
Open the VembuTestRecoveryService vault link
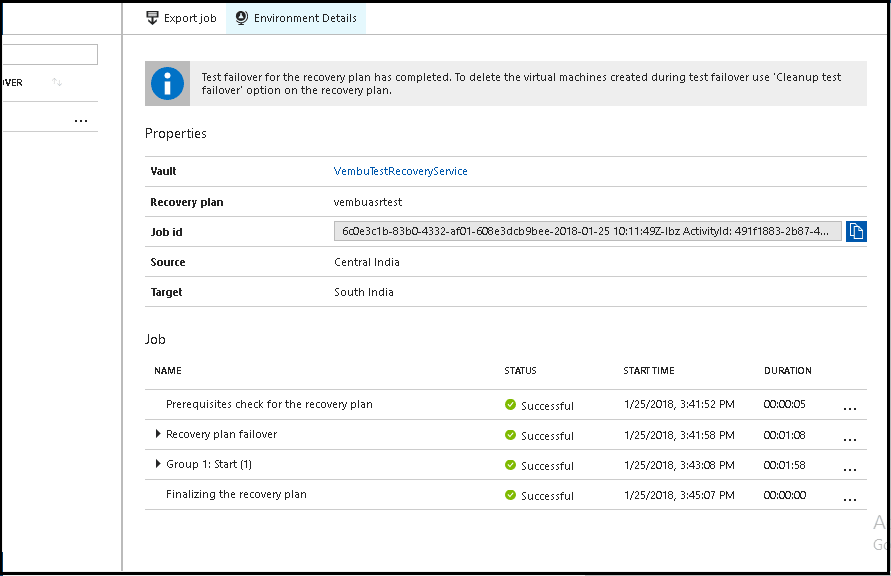coord(400,171)
